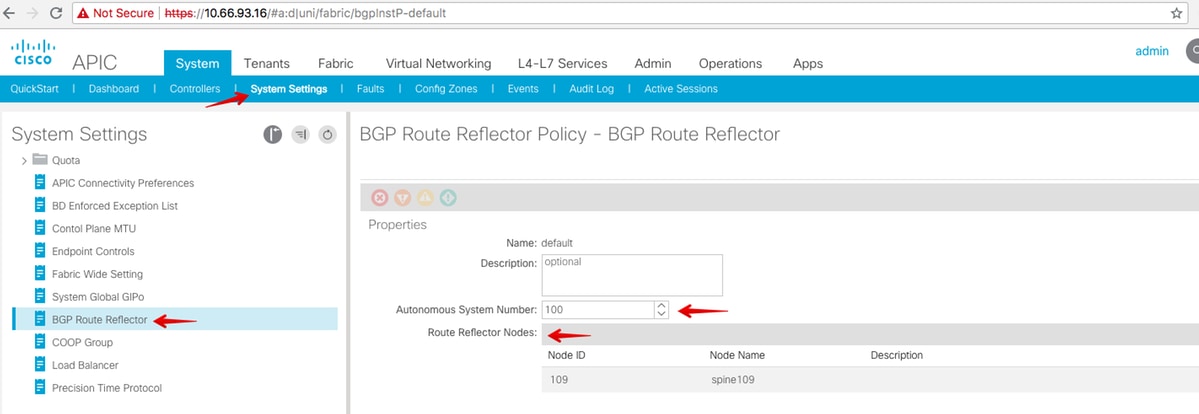Select the spine109 route reflector node row

(869, 379)
